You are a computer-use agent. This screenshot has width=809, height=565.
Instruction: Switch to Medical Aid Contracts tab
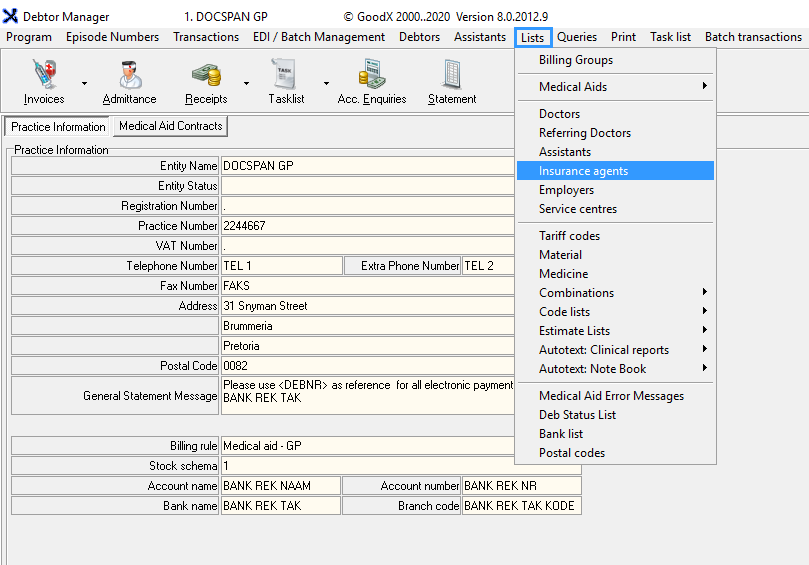pos(170,126)
